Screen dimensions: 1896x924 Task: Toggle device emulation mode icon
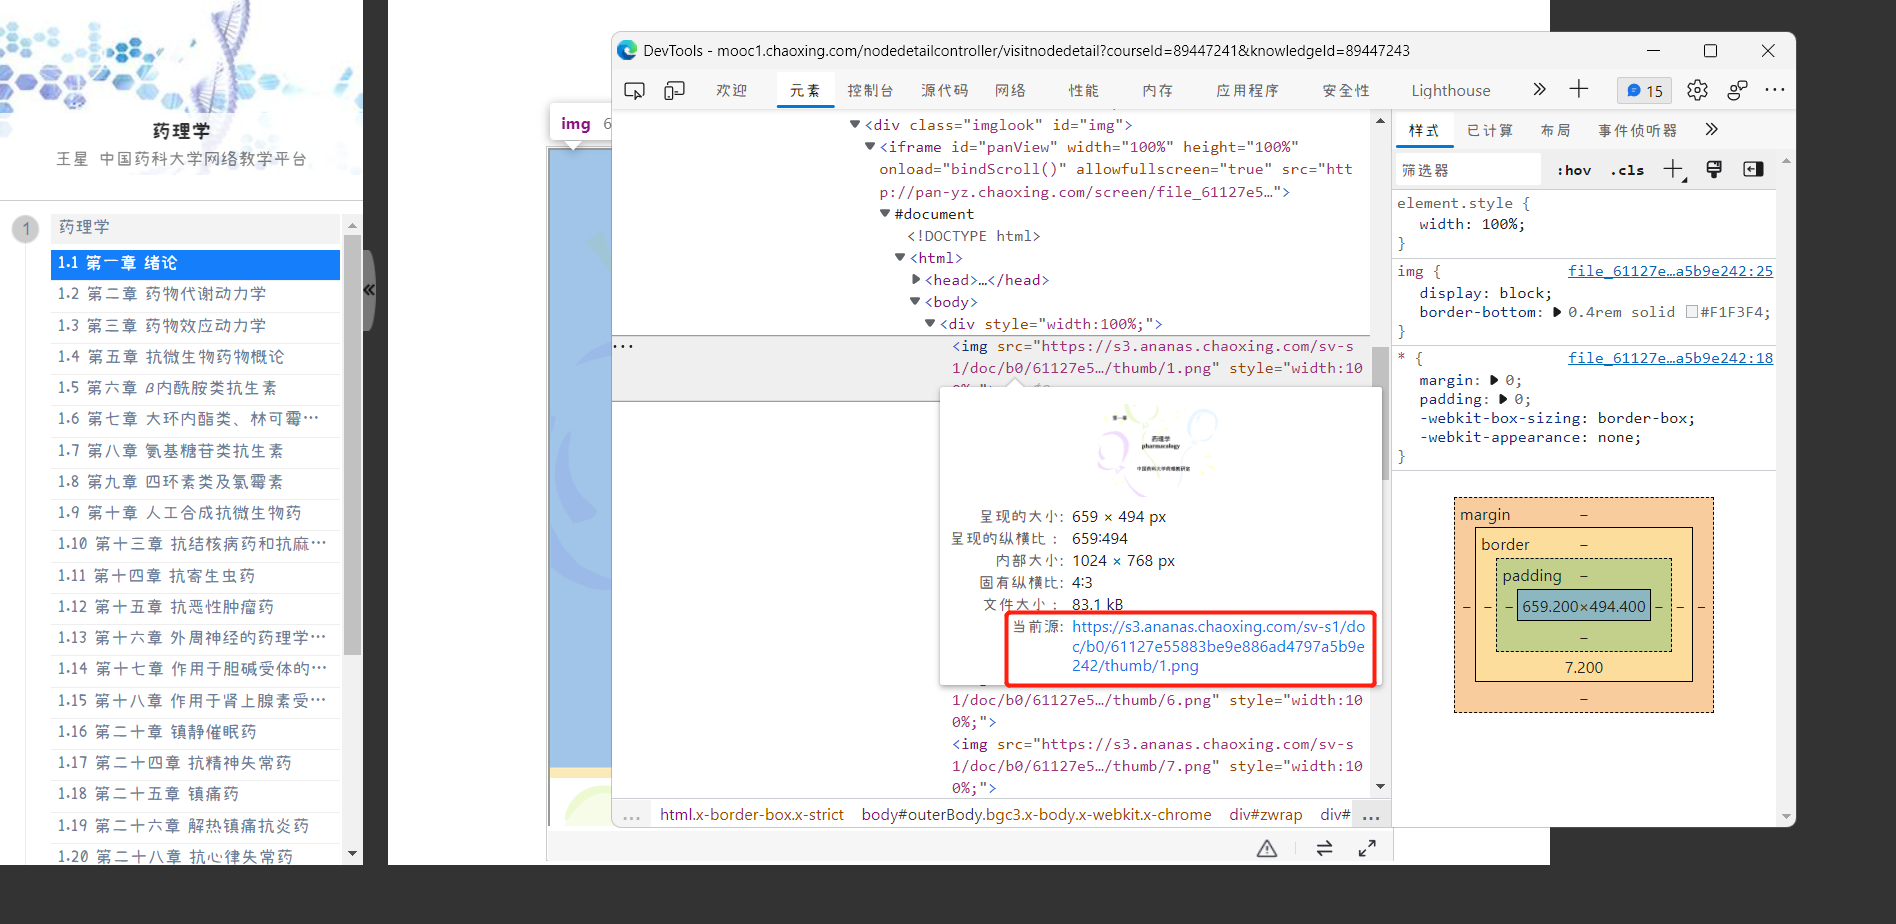674,90
